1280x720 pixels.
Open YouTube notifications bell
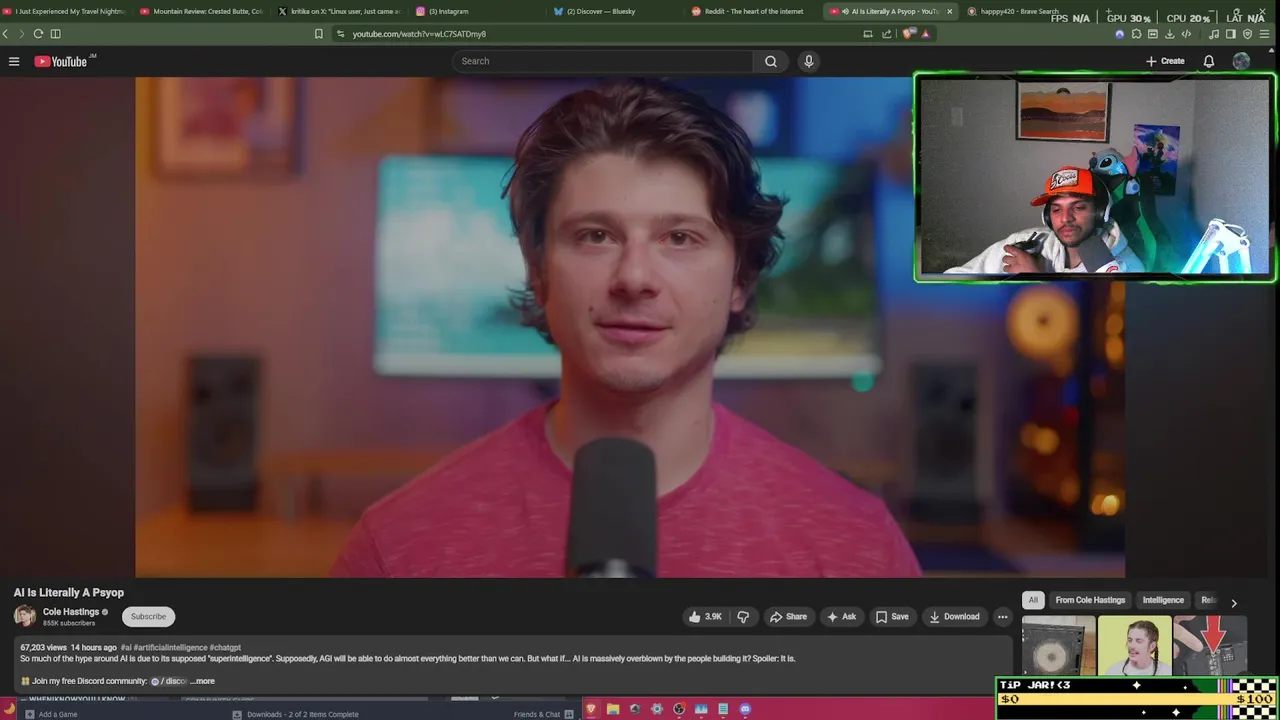click(x=1208, y=61)
